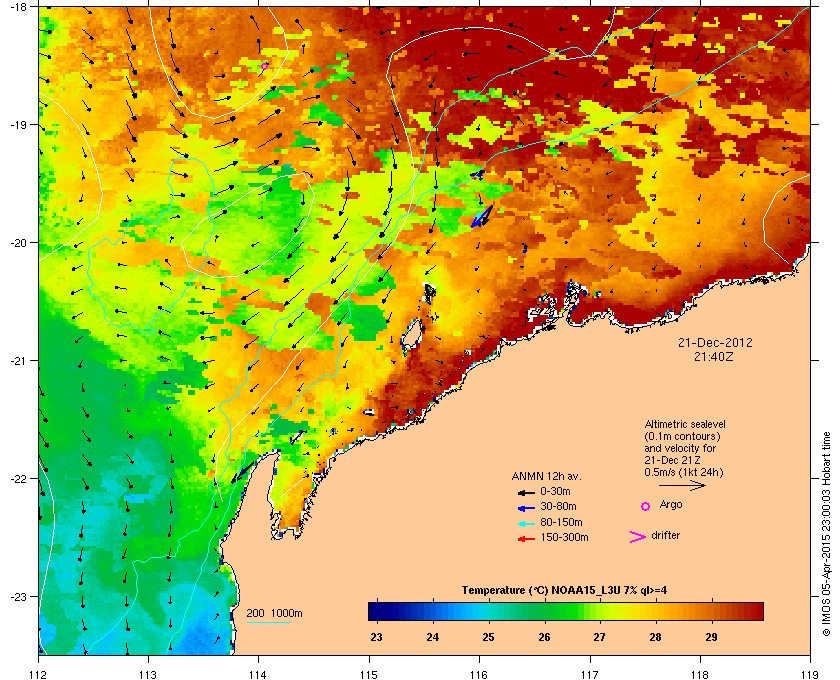
Task: Click the black 0-30m arrow legend symbol
Action: (x=526, y=492)
